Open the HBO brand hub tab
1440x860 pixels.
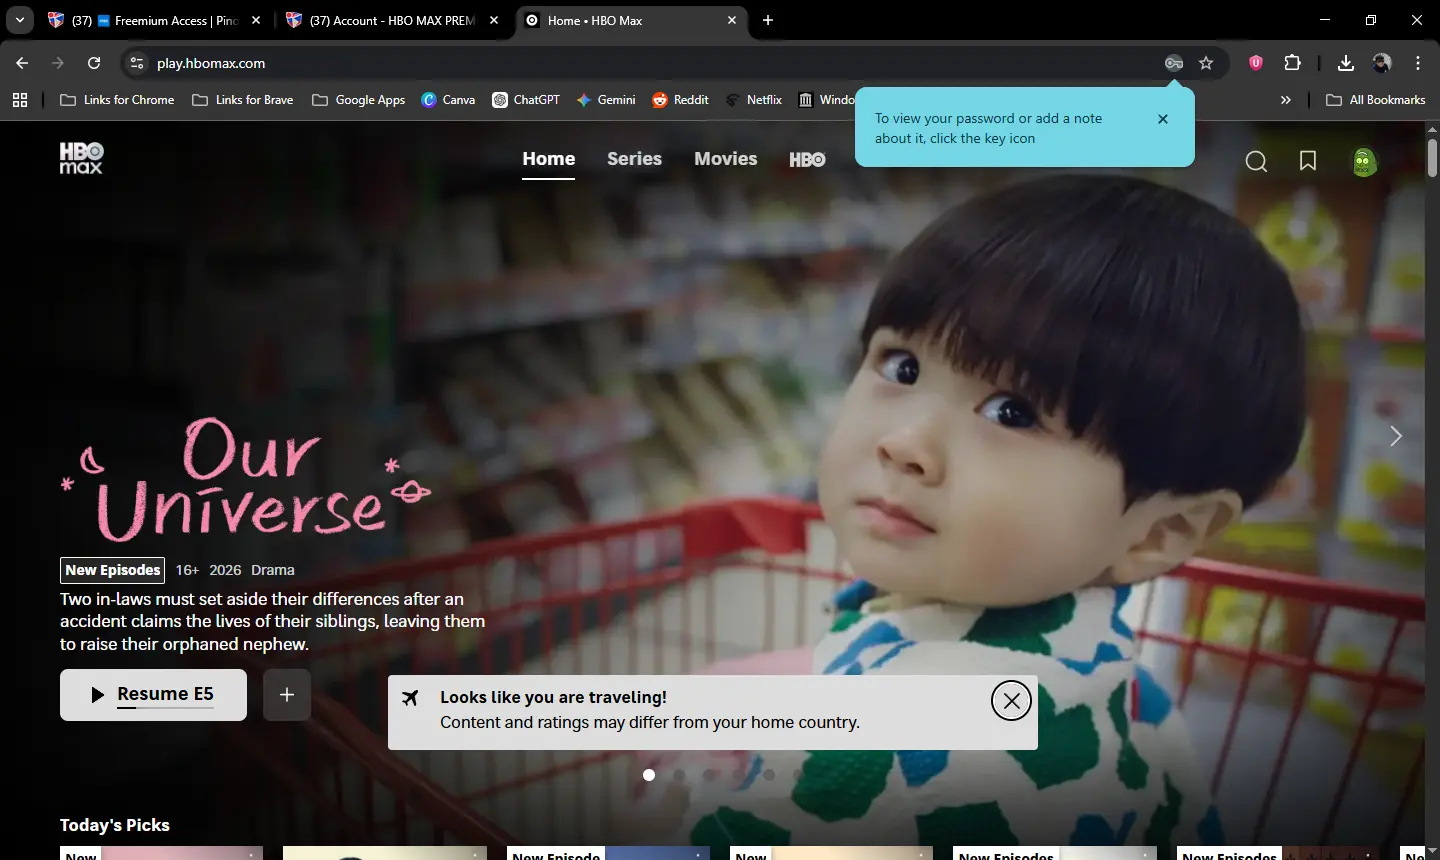tap(807, 160)
